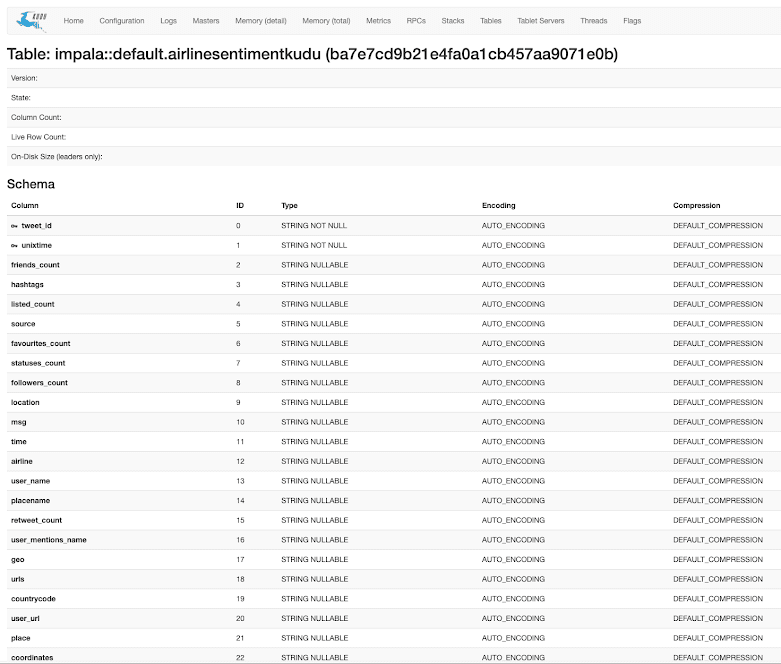
Task: Click the Column Count: label
Action: click(36, 118)
